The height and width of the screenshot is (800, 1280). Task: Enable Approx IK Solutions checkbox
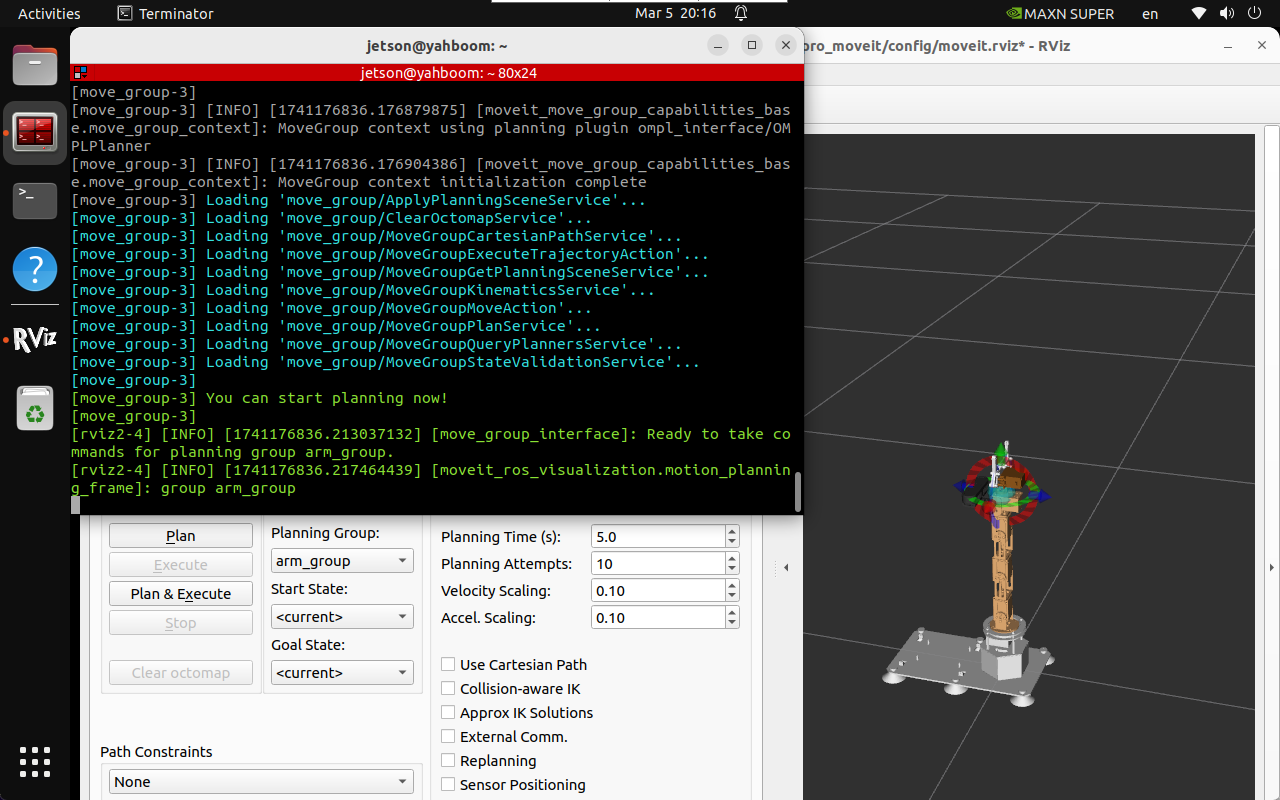[449, 713]
